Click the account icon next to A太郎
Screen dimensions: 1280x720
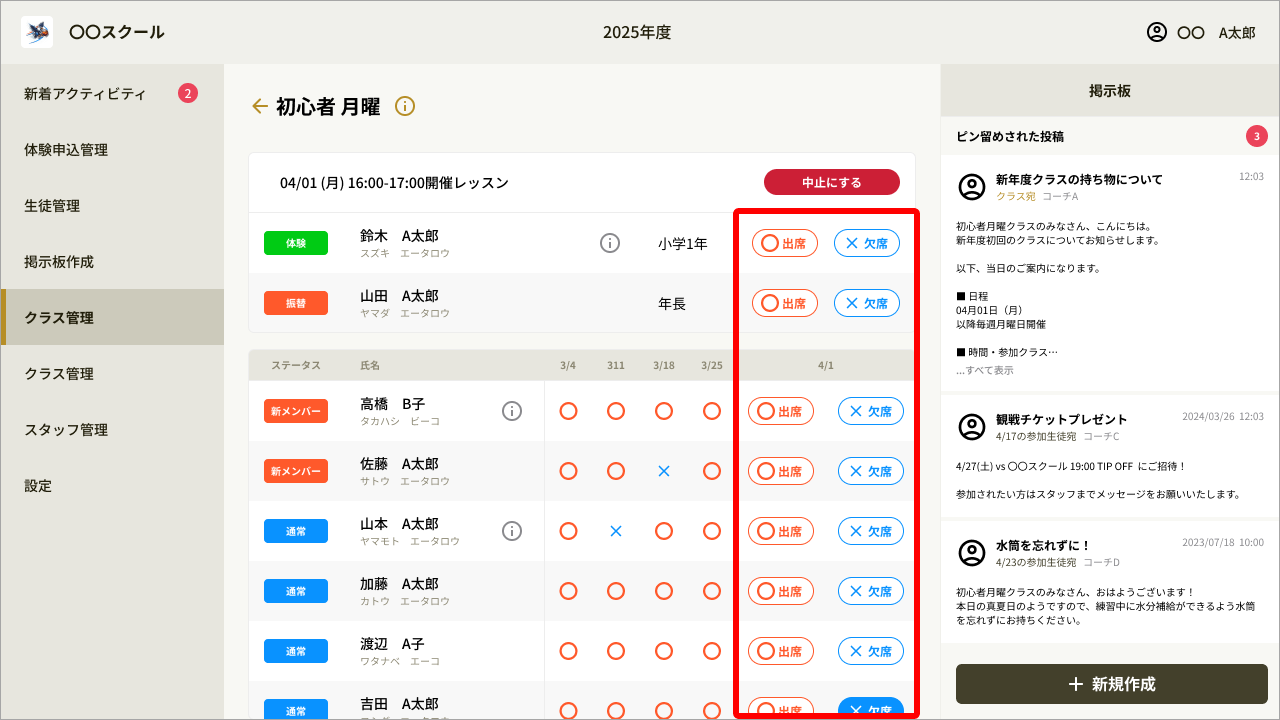[x=1156, y=32]
